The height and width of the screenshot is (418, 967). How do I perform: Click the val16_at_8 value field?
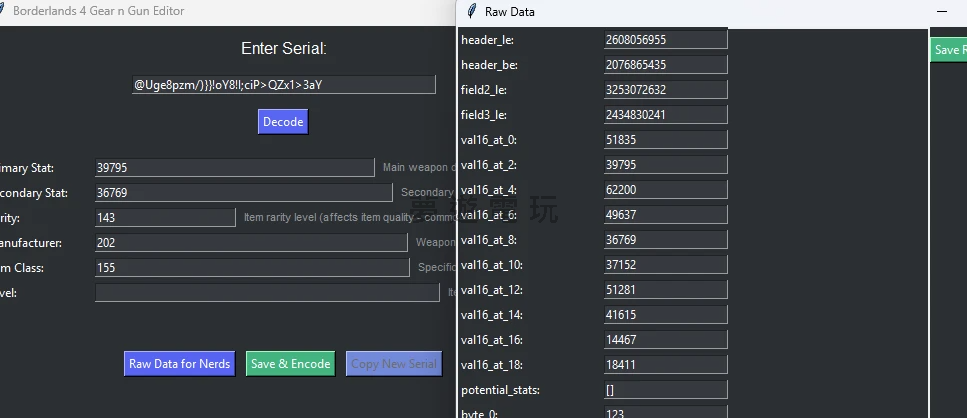coord(665,239)
